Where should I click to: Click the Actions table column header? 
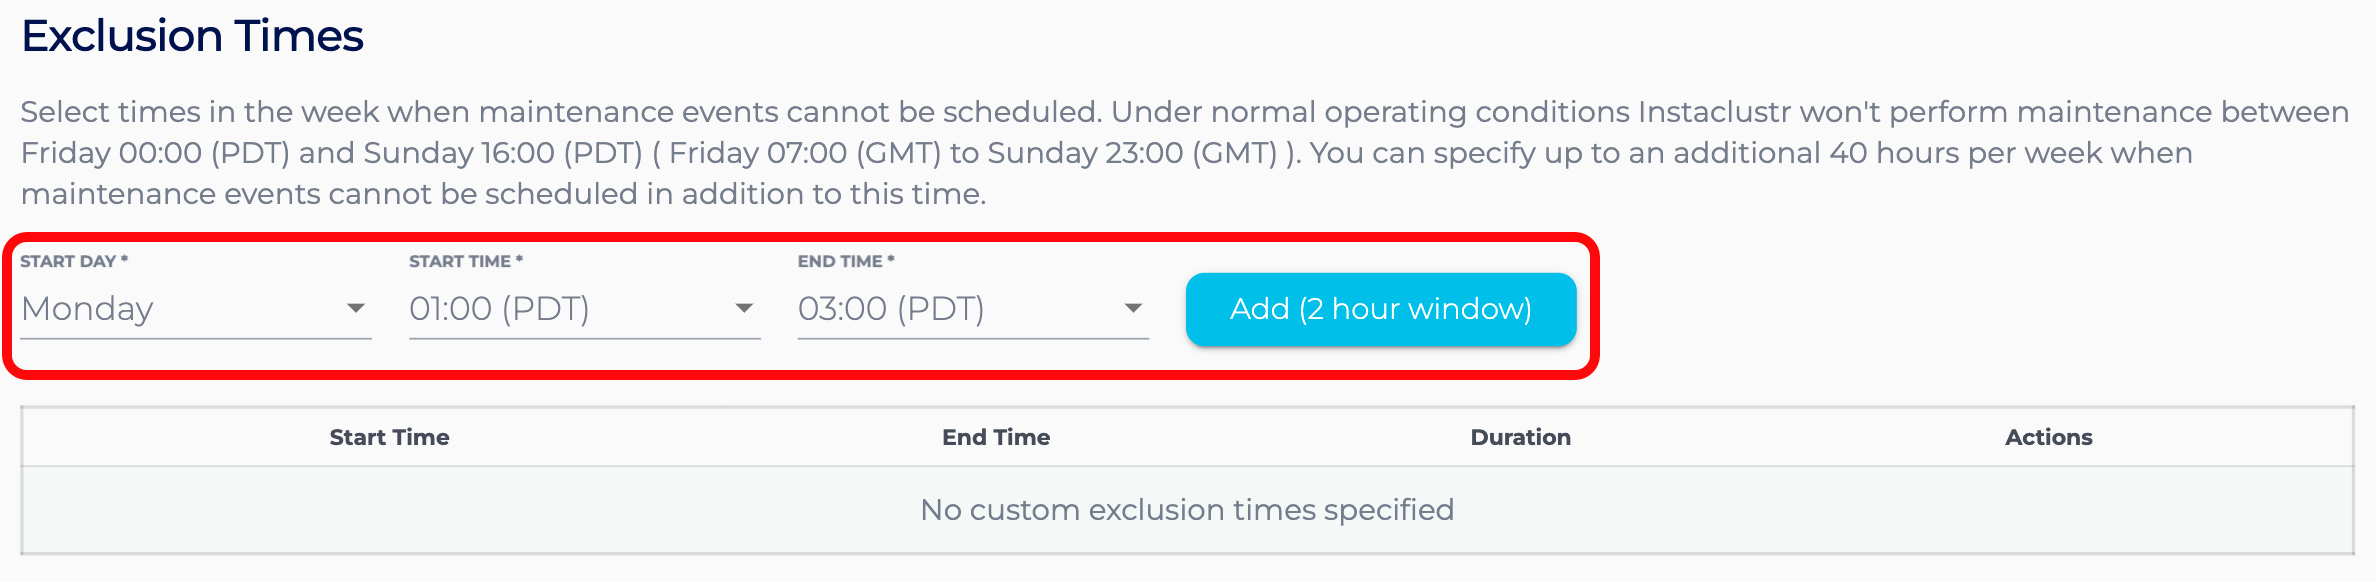click(x=2049, y=437)
